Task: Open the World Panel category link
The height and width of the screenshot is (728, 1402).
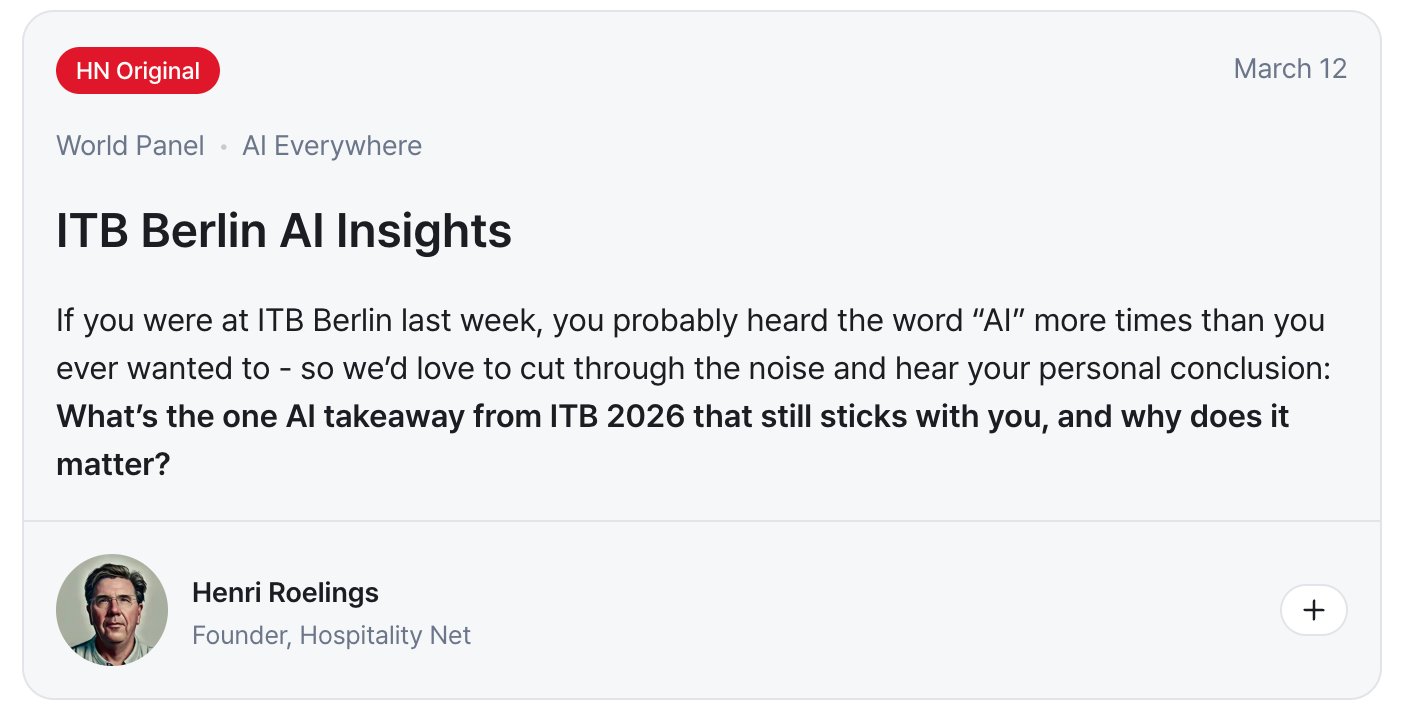Action: click(130, 146)
